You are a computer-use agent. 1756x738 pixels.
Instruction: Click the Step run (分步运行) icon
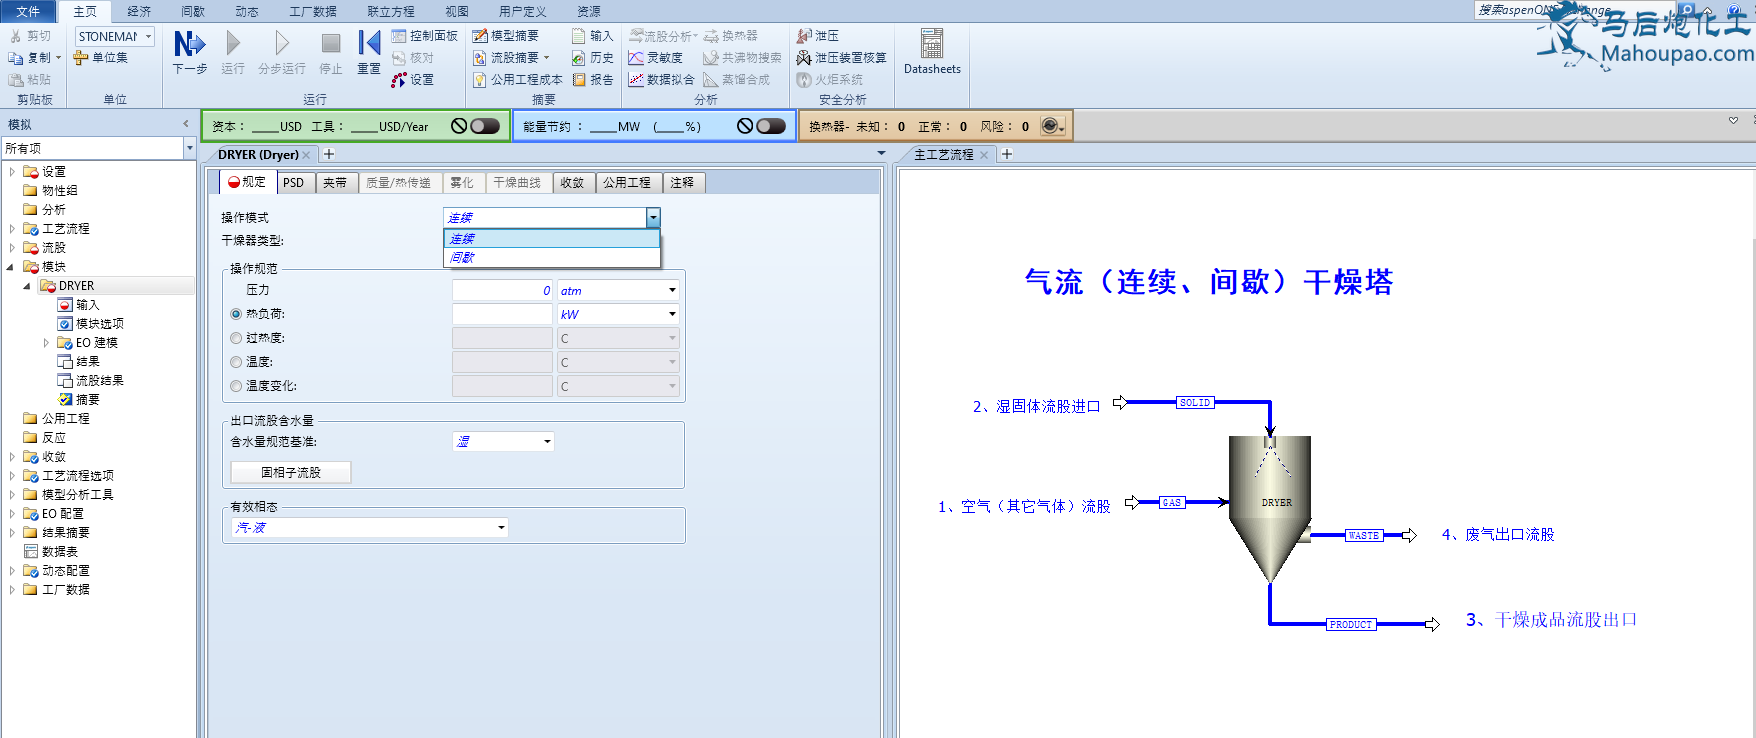(x=282, y=43)
